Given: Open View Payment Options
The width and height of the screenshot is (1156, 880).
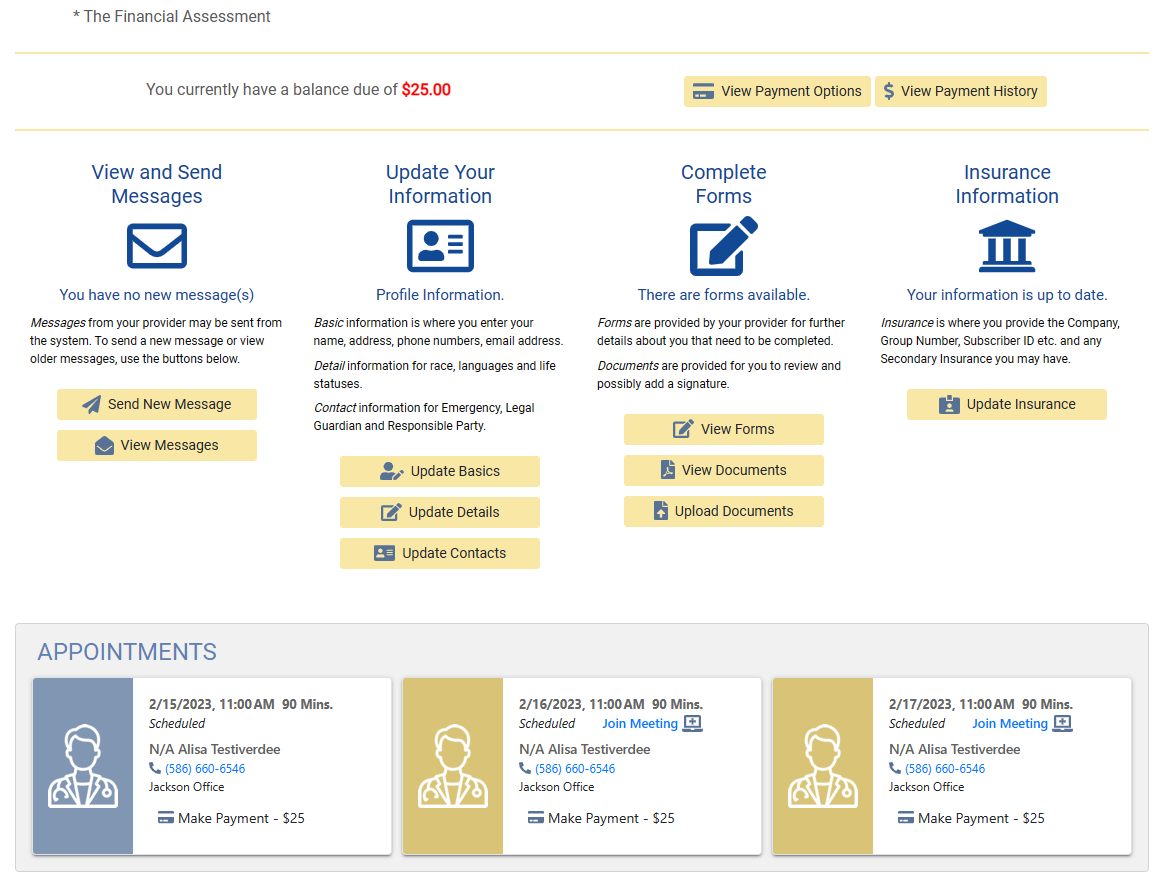Looking at the screenshot, I should pos(777,91).
